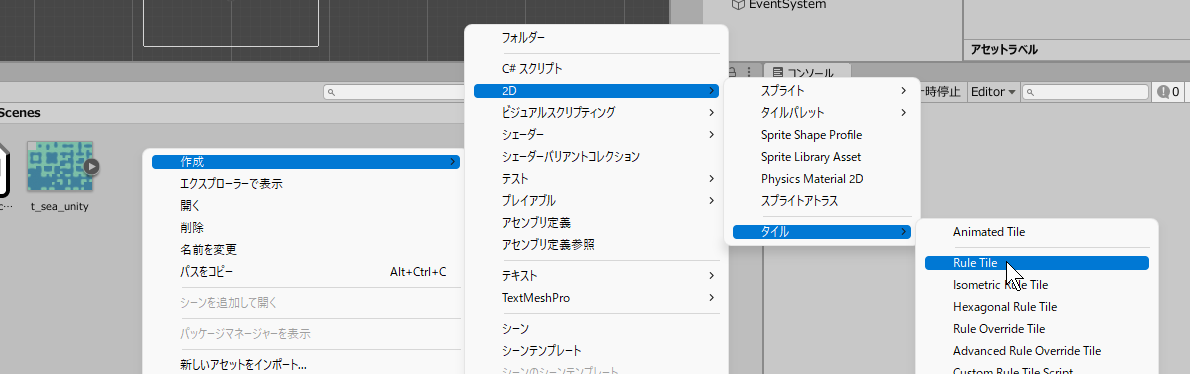Click the console search field
The width and height of the screenshot is (1190, 374).
[1085, 92]
